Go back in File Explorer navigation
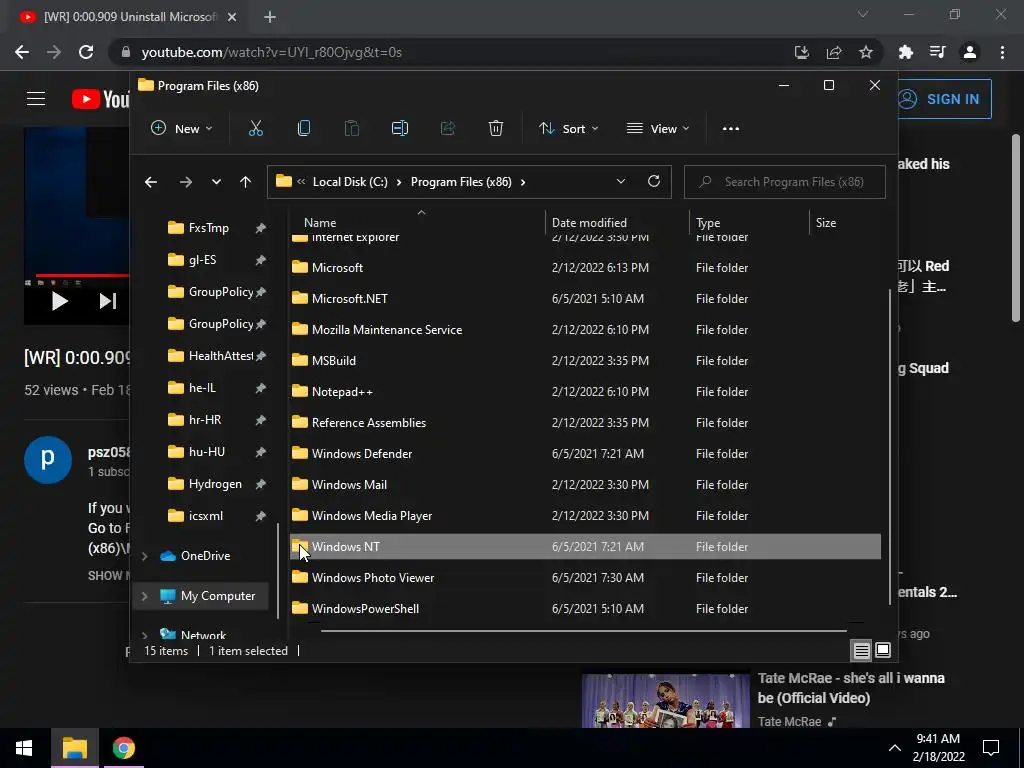This screenshot has width=1024, height=768. pos(151,182)
